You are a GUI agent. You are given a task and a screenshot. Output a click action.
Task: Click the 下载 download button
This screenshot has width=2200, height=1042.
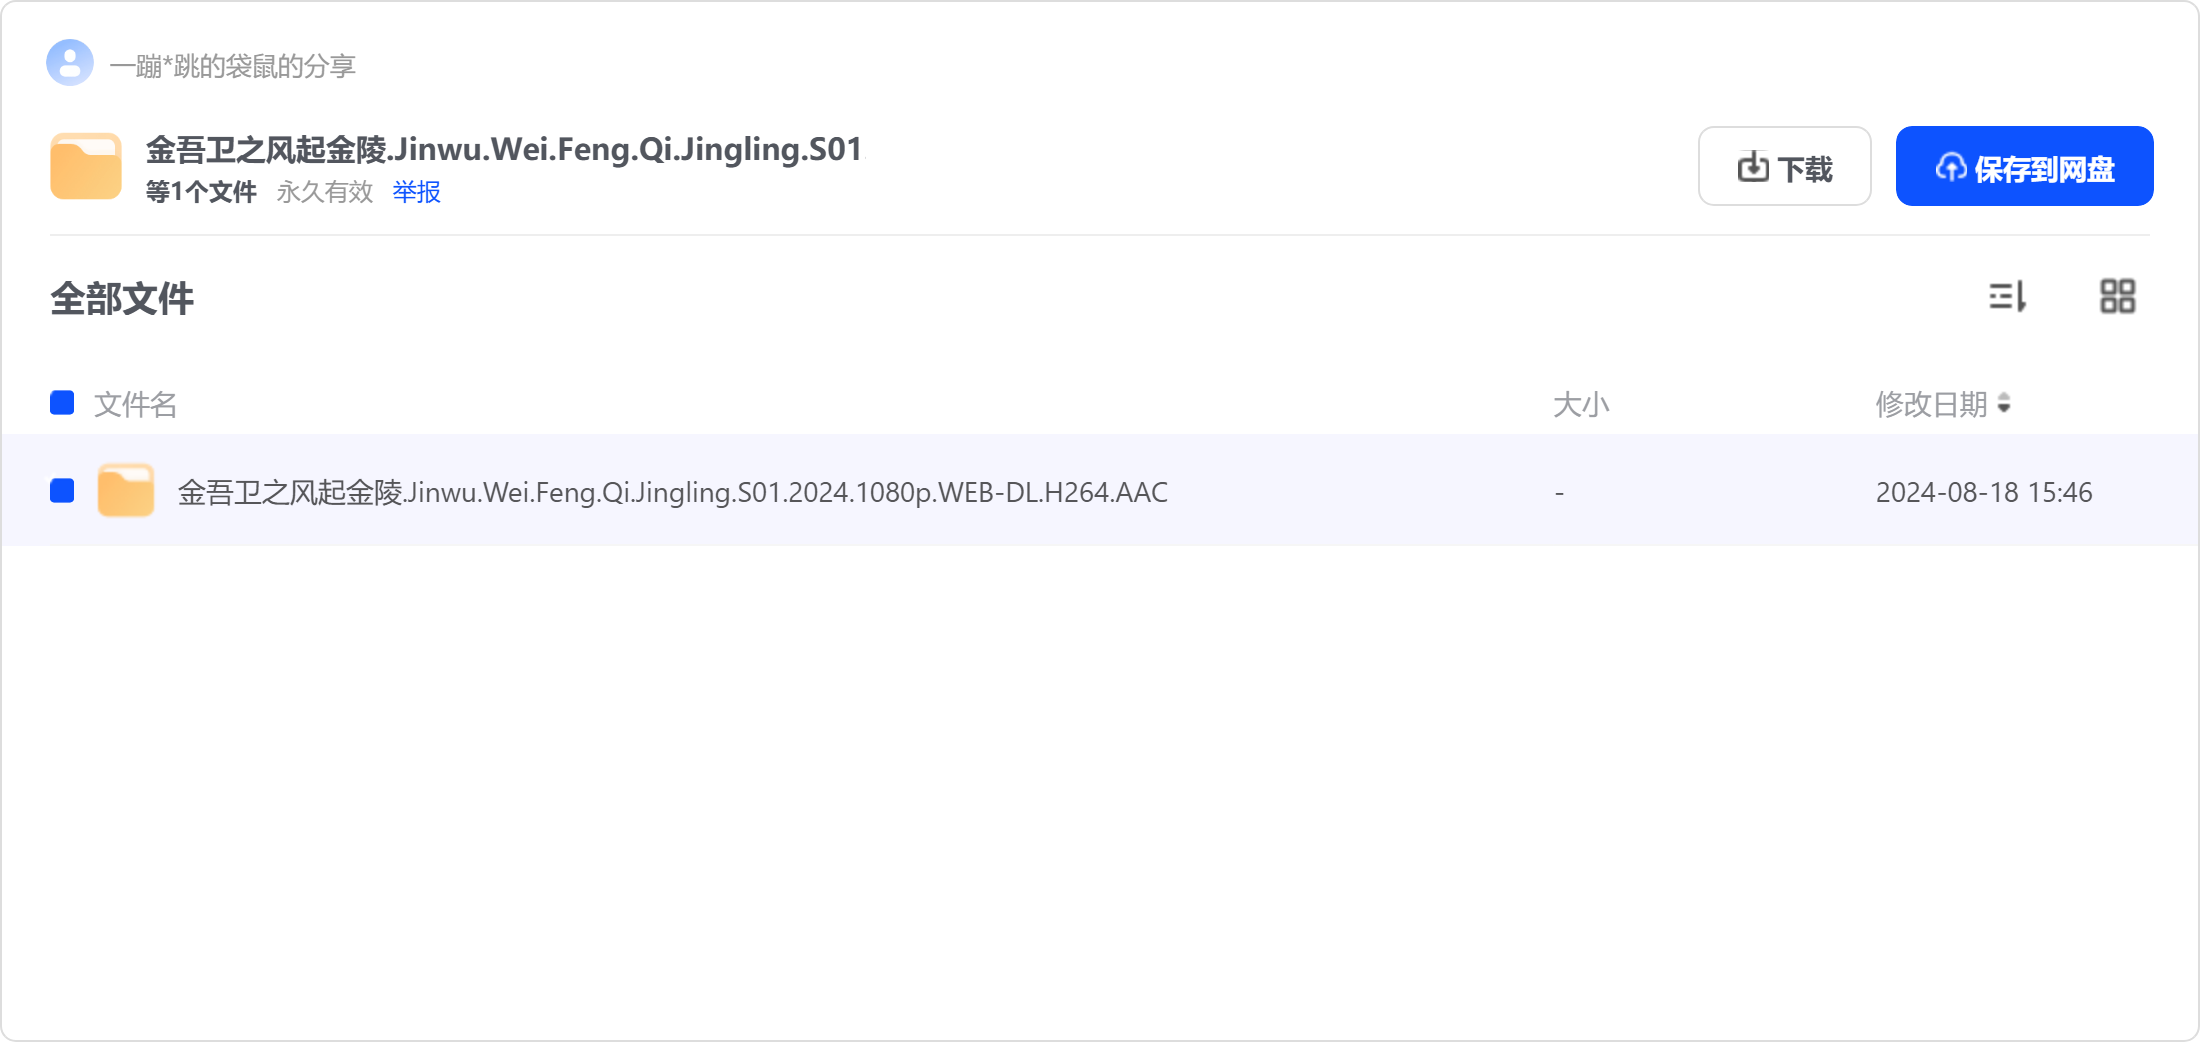pos(1784,166)
